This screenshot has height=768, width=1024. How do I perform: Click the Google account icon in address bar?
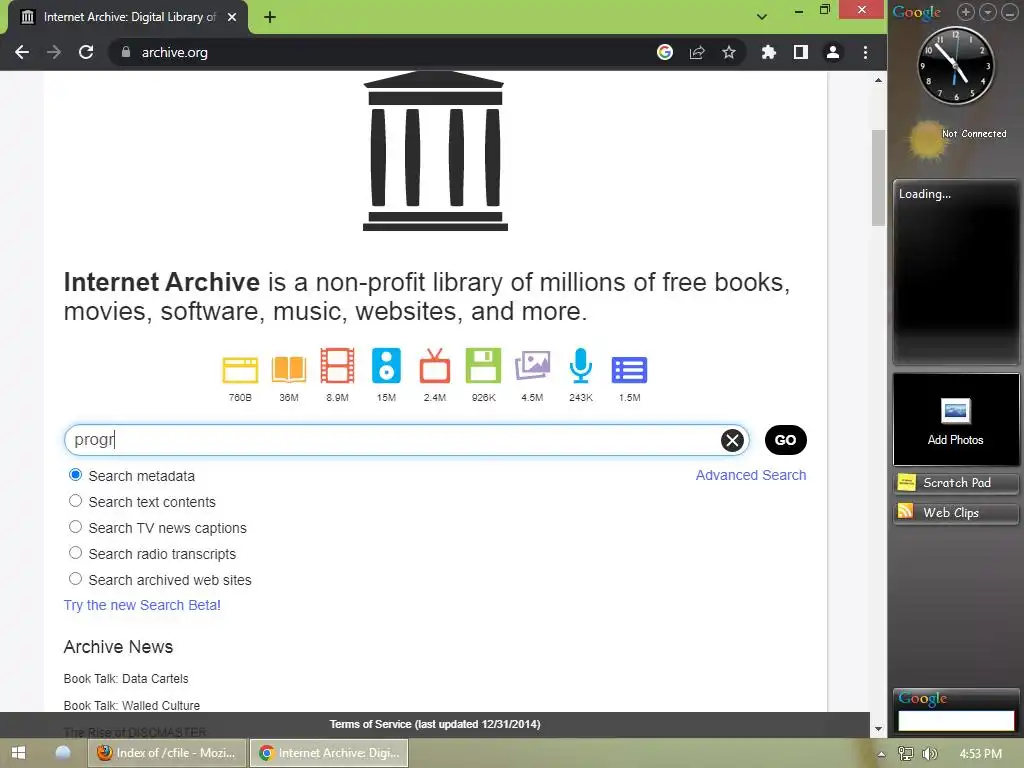(665, 52)
